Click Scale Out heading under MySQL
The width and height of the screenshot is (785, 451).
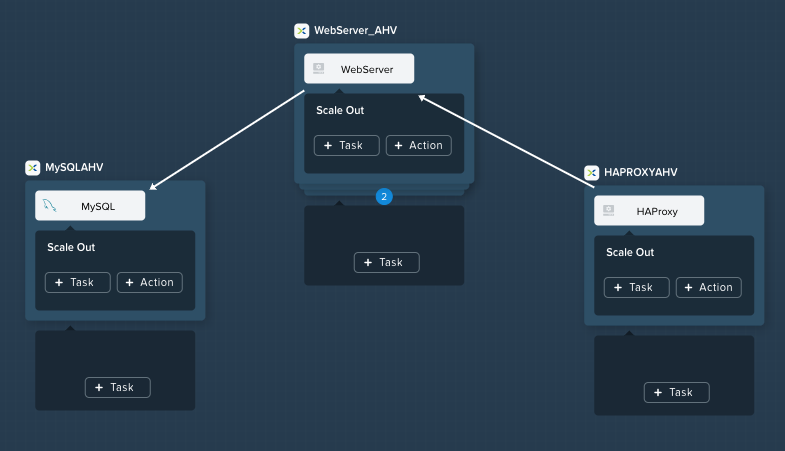coord(71,247)
